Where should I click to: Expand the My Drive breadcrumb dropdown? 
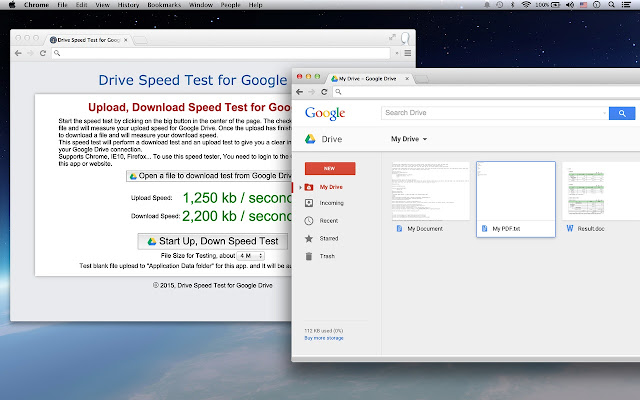click(409, 139)
